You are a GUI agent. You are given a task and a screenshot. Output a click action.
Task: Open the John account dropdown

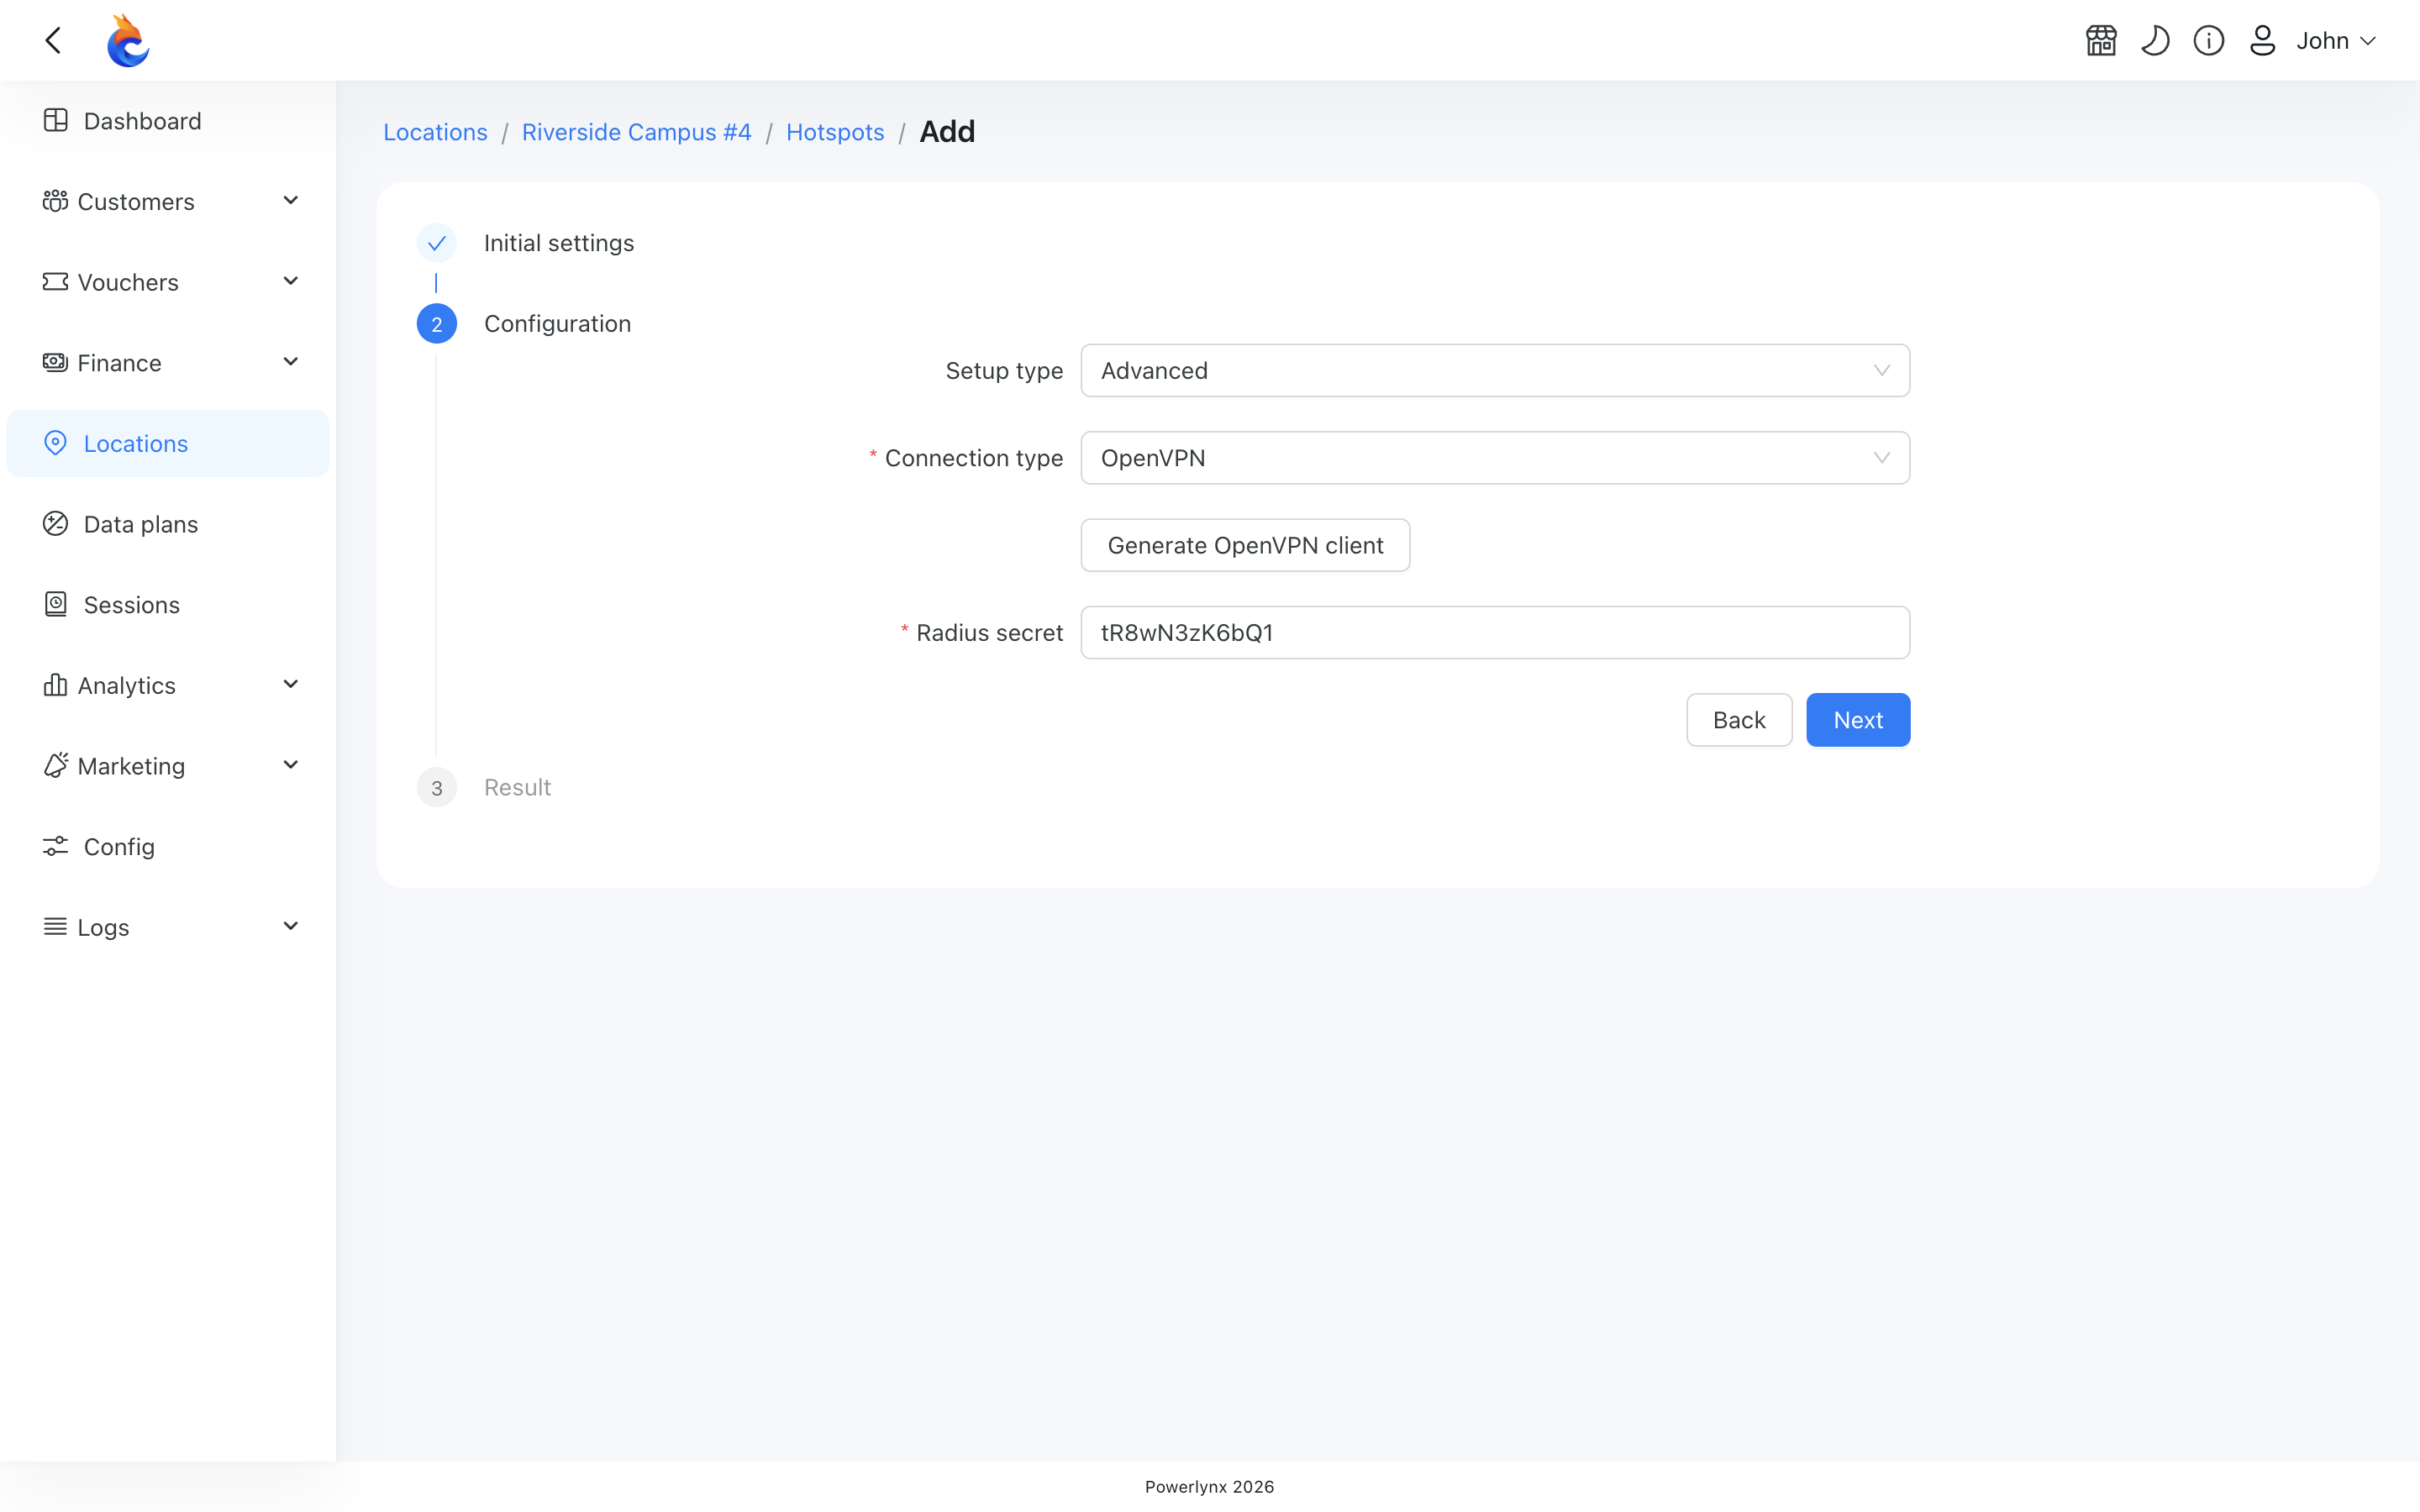tap(2336, 40)
